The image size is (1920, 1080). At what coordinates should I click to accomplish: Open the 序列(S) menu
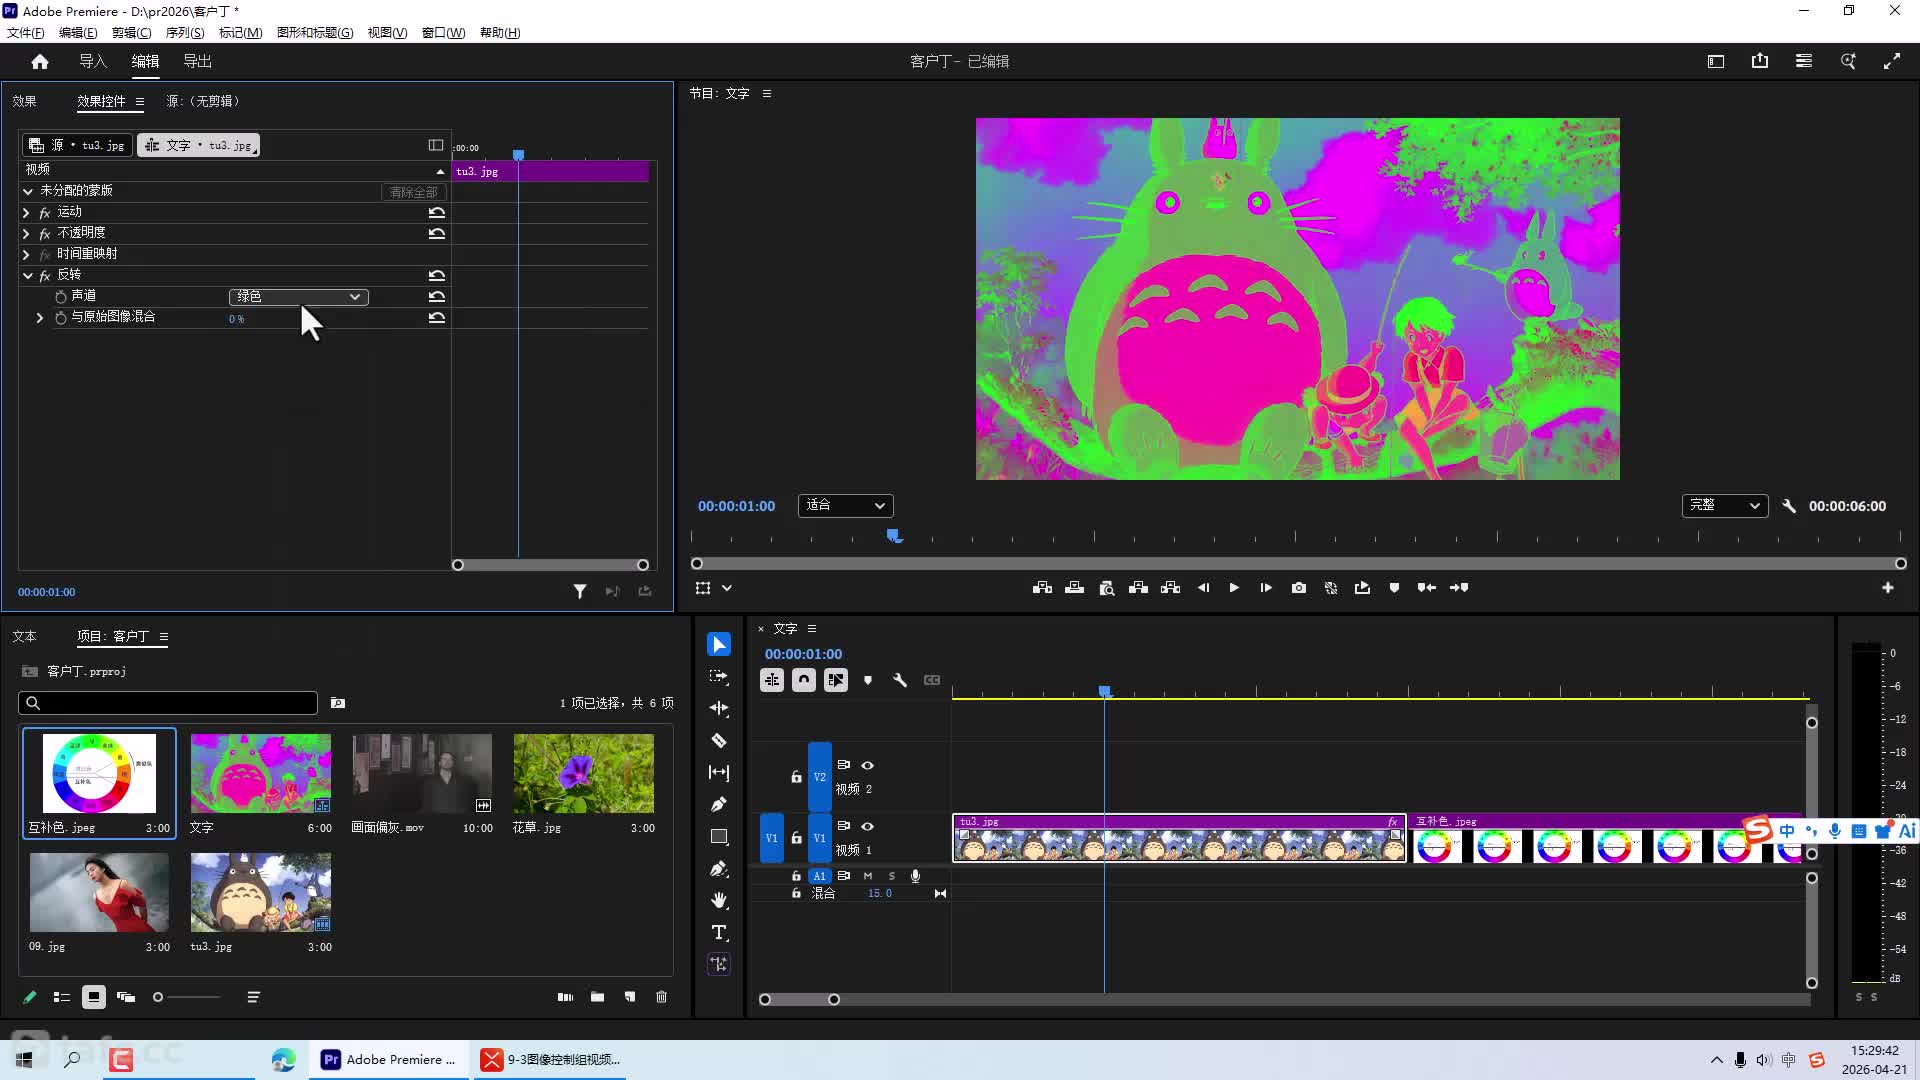point(185,32)
